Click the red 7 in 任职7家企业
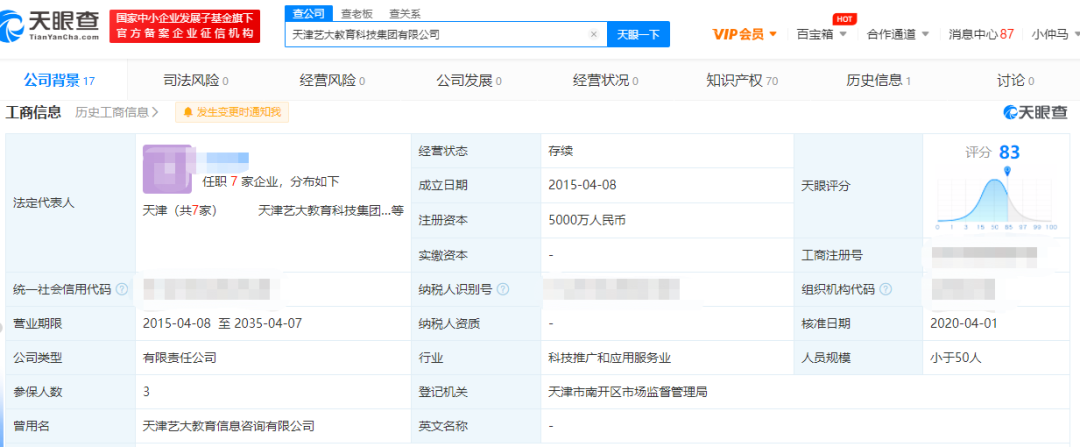Viewport: 1080px width, 447px height. coord(234,182)
